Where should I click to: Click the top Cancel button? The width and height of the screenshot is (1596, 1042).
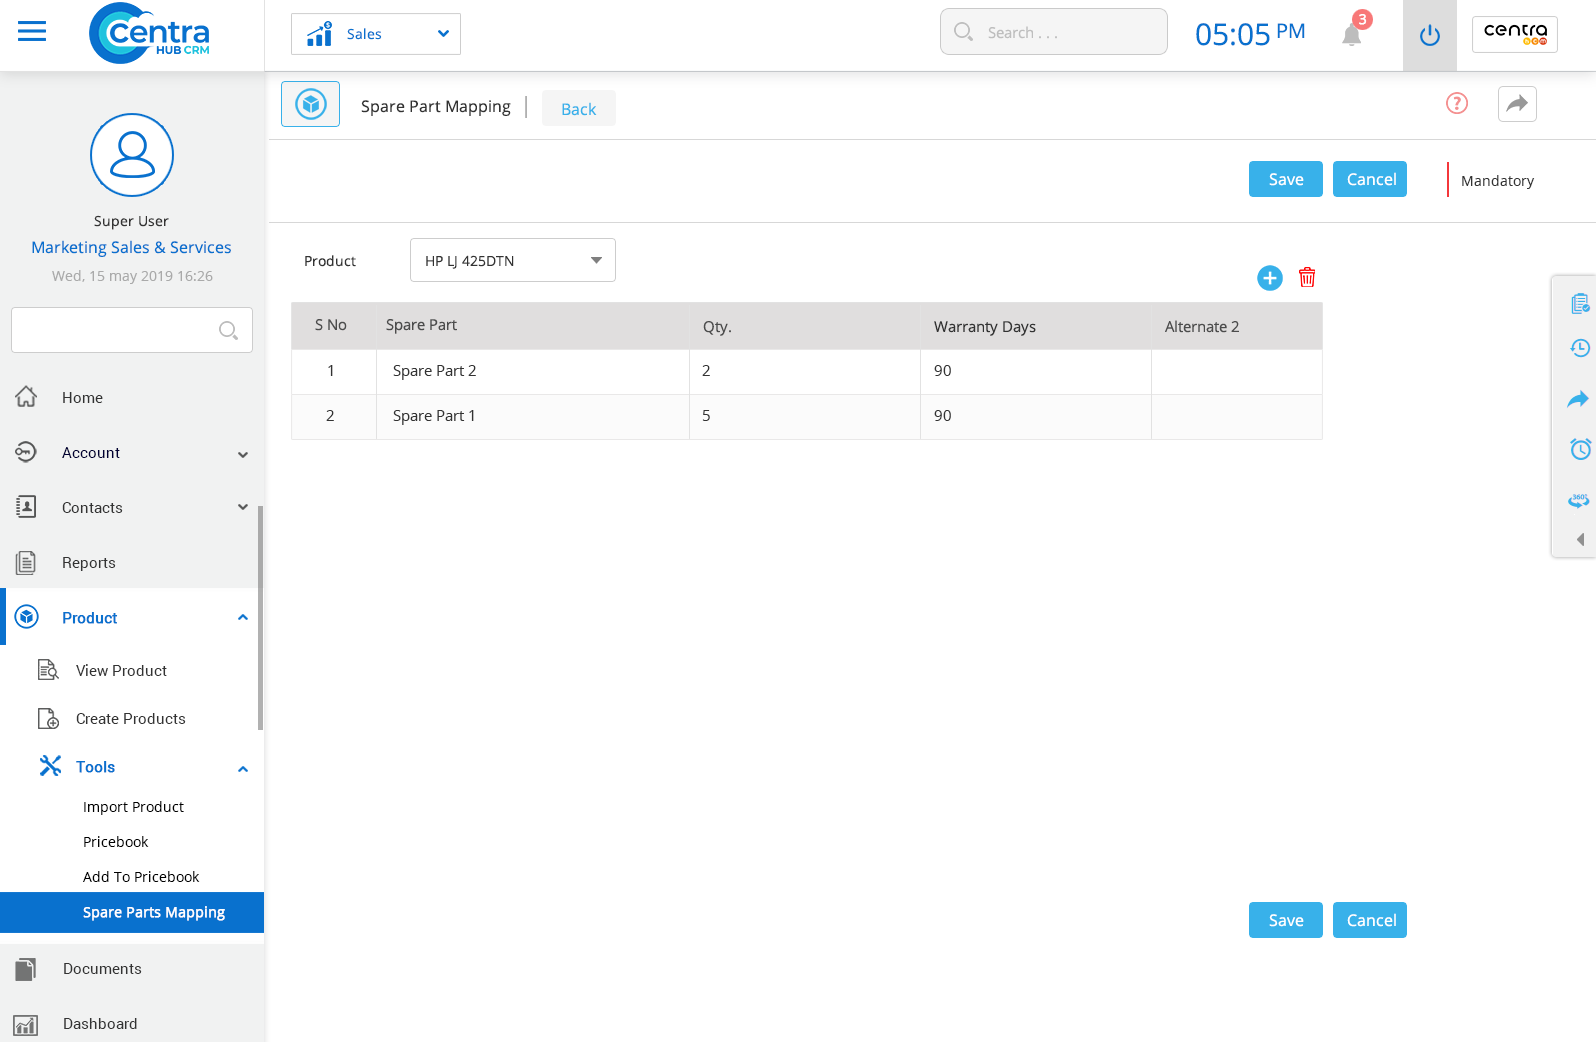point(1370,179)
